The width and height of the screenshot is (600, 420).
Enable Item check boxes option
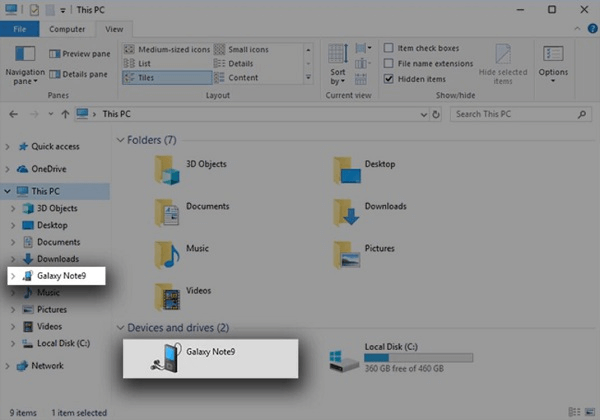pos(389,48)
